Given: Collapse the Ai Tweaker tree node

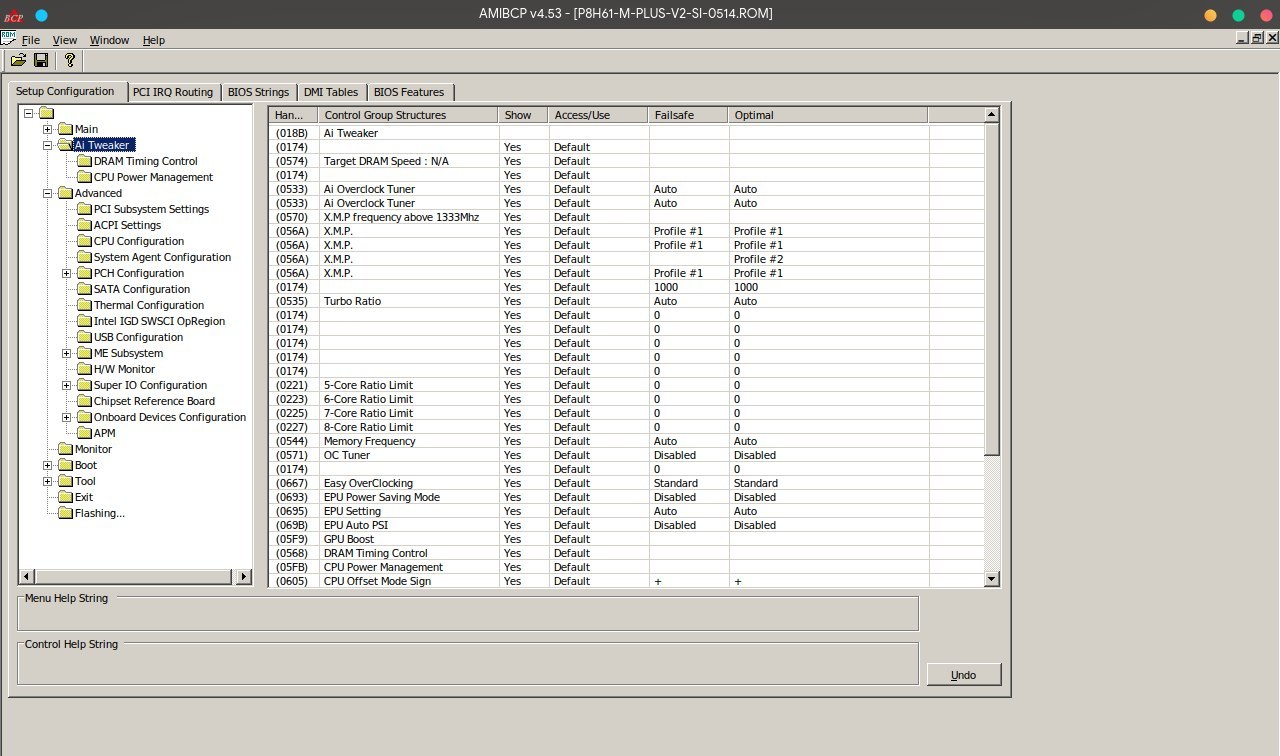Looking at the screenshot, I should point(47,145).
